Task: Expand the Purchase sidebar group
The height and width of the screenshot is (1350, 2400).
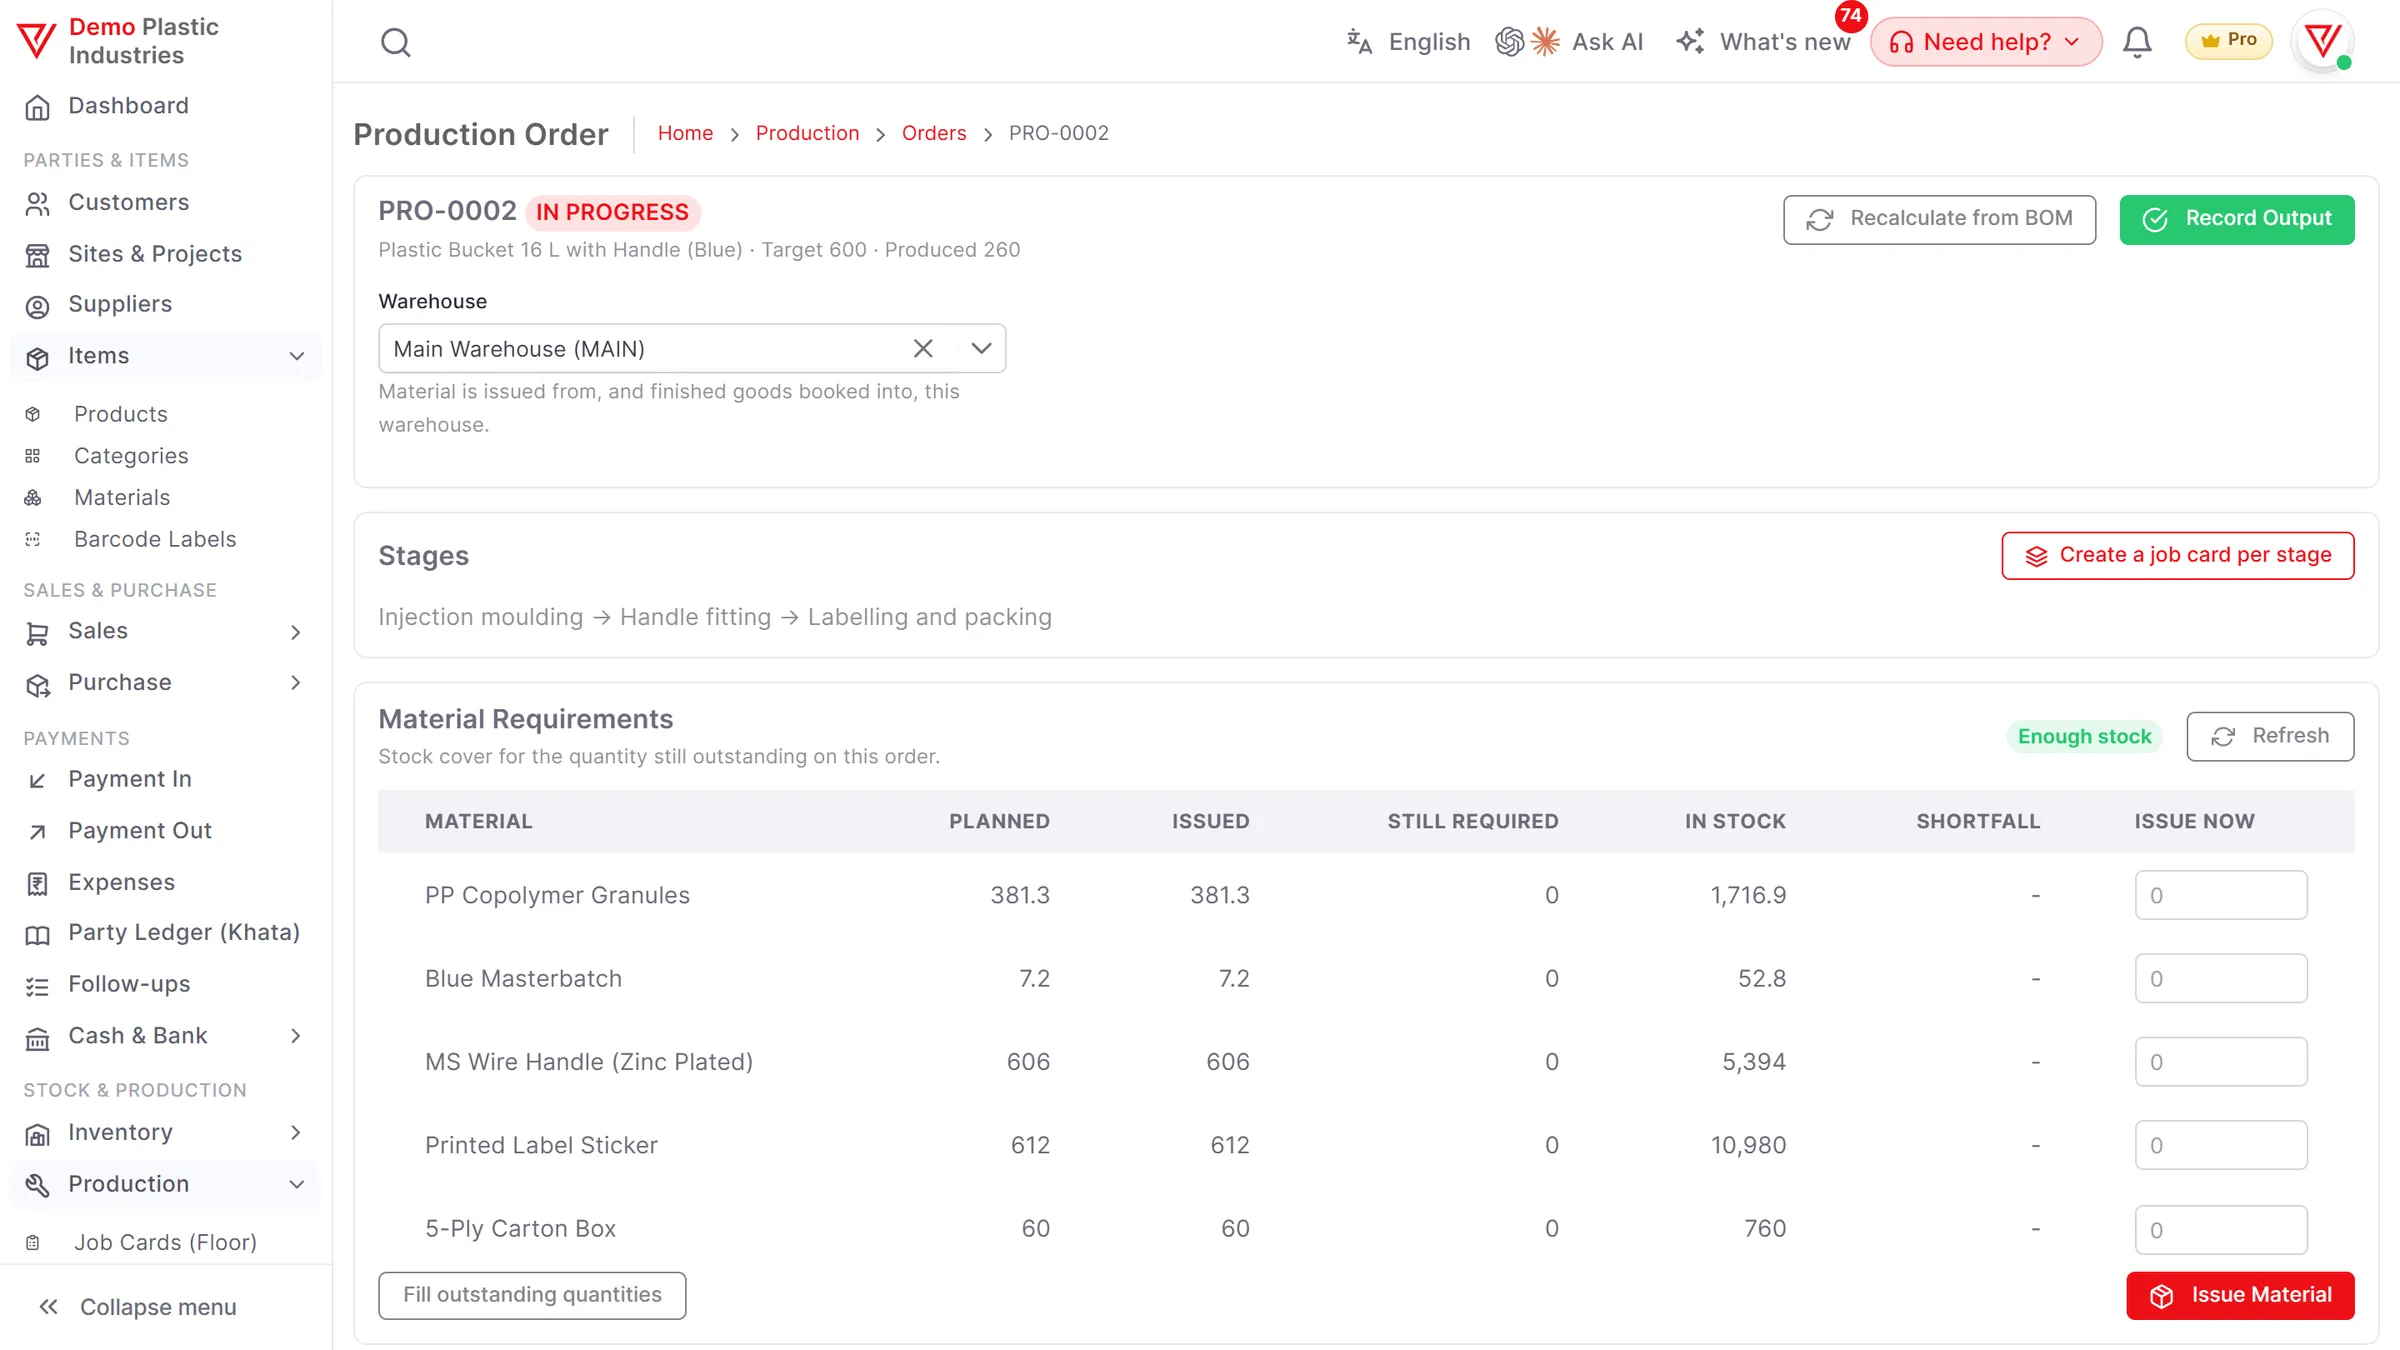Action: (166, 683)
